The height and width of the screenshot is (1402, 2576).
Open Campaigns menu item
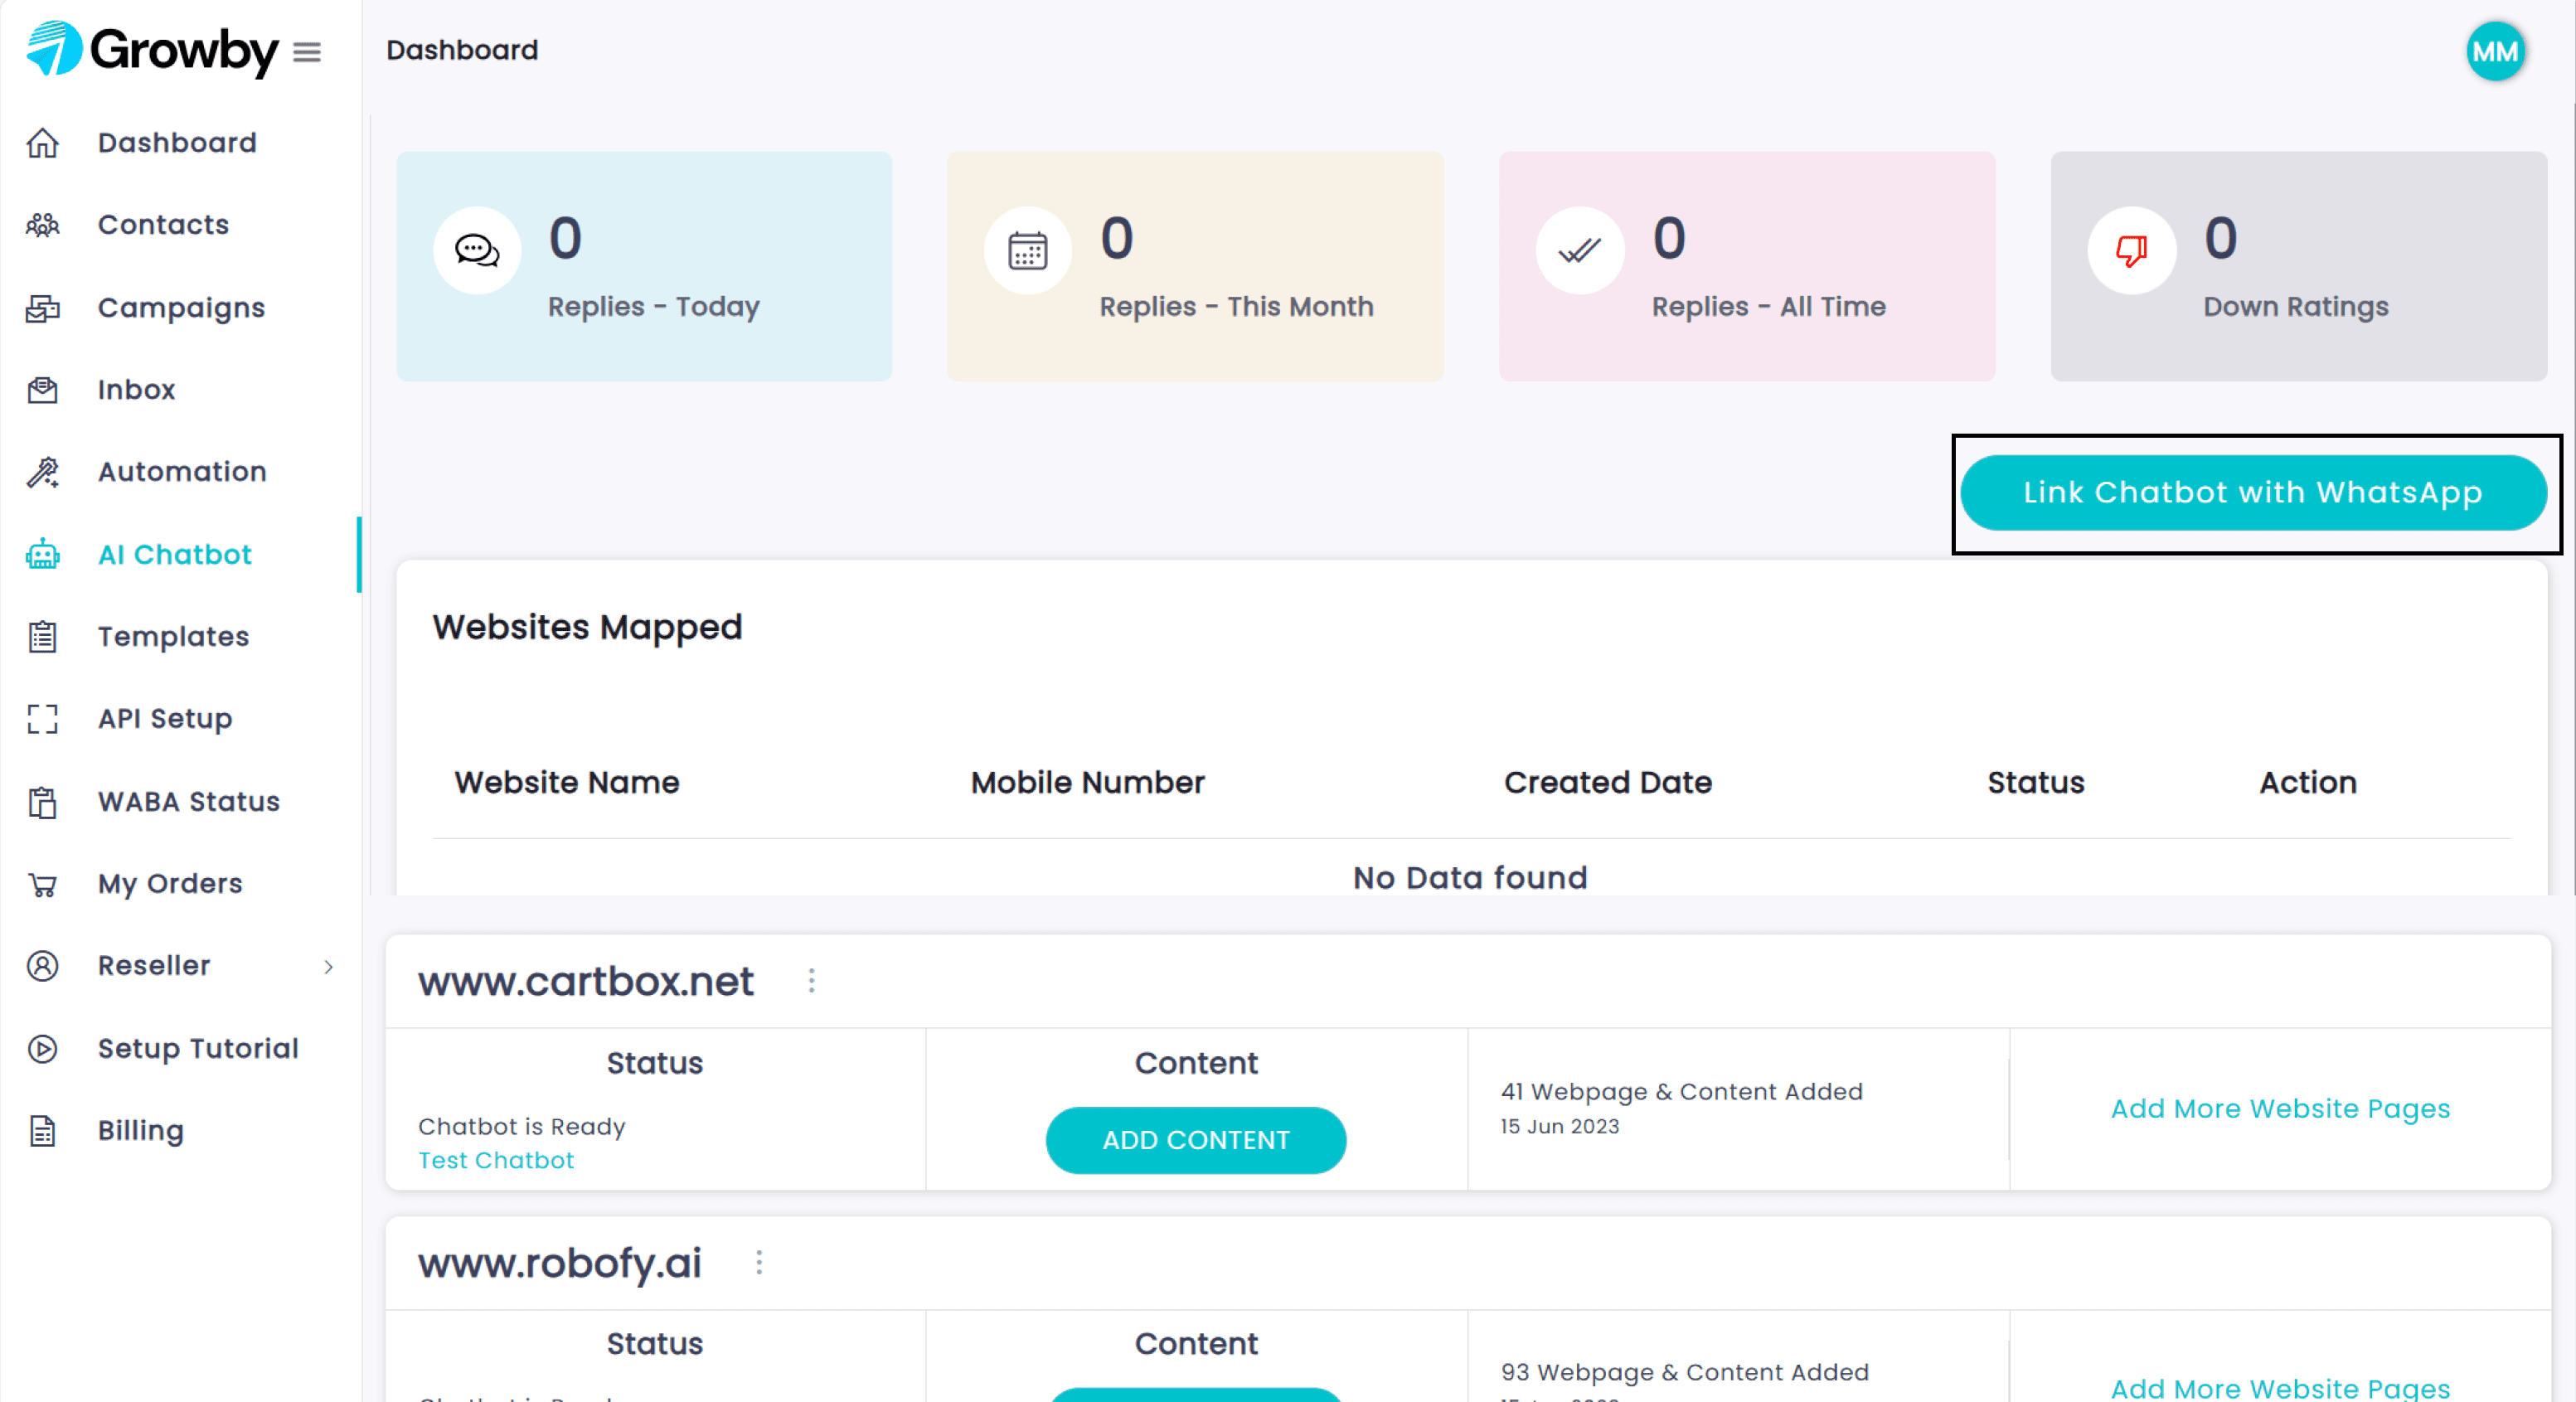pos(181,308)
